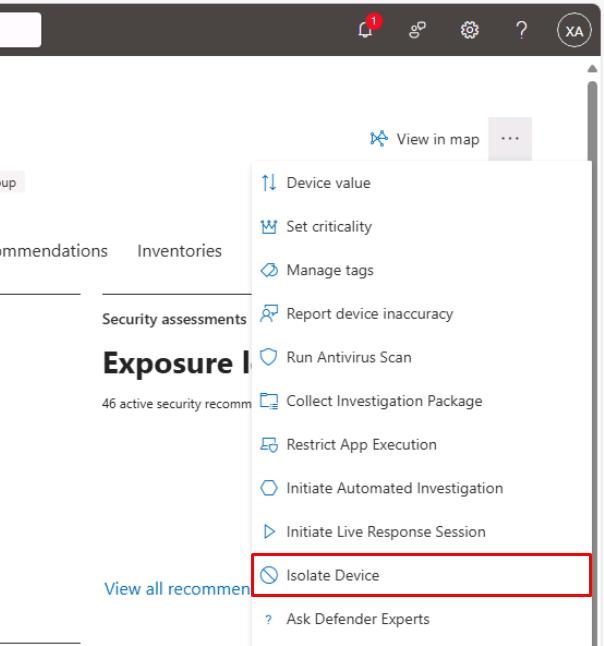The image size is (604, 646).
Task: Click the View in map button
Action: click(x=425, y=139)
